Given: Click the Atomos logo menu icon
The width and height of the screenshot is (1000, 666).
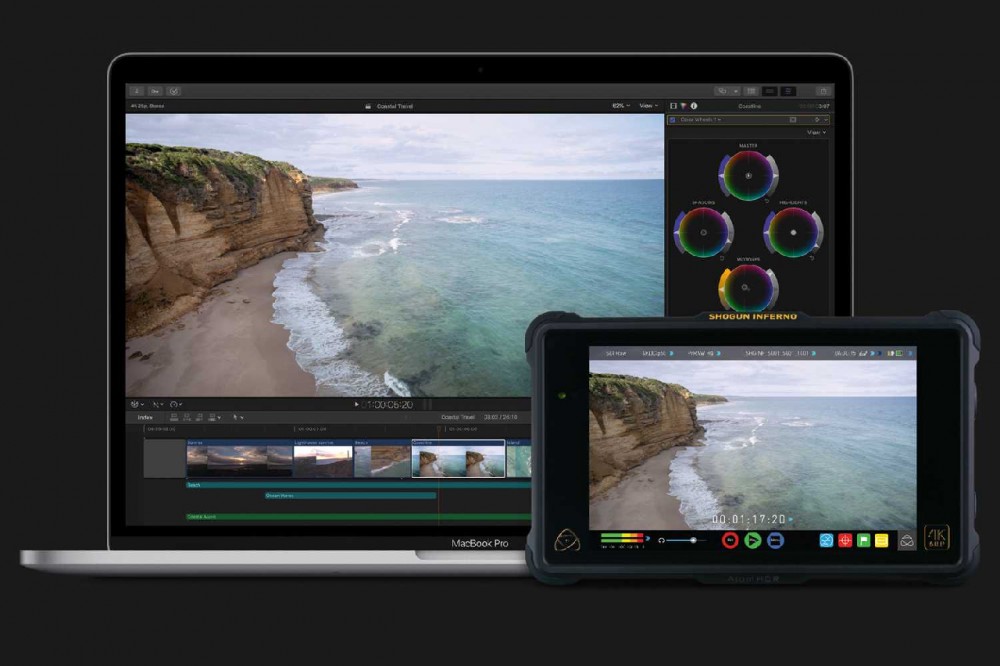Looking at the screenshot, I should coord(568,540).
